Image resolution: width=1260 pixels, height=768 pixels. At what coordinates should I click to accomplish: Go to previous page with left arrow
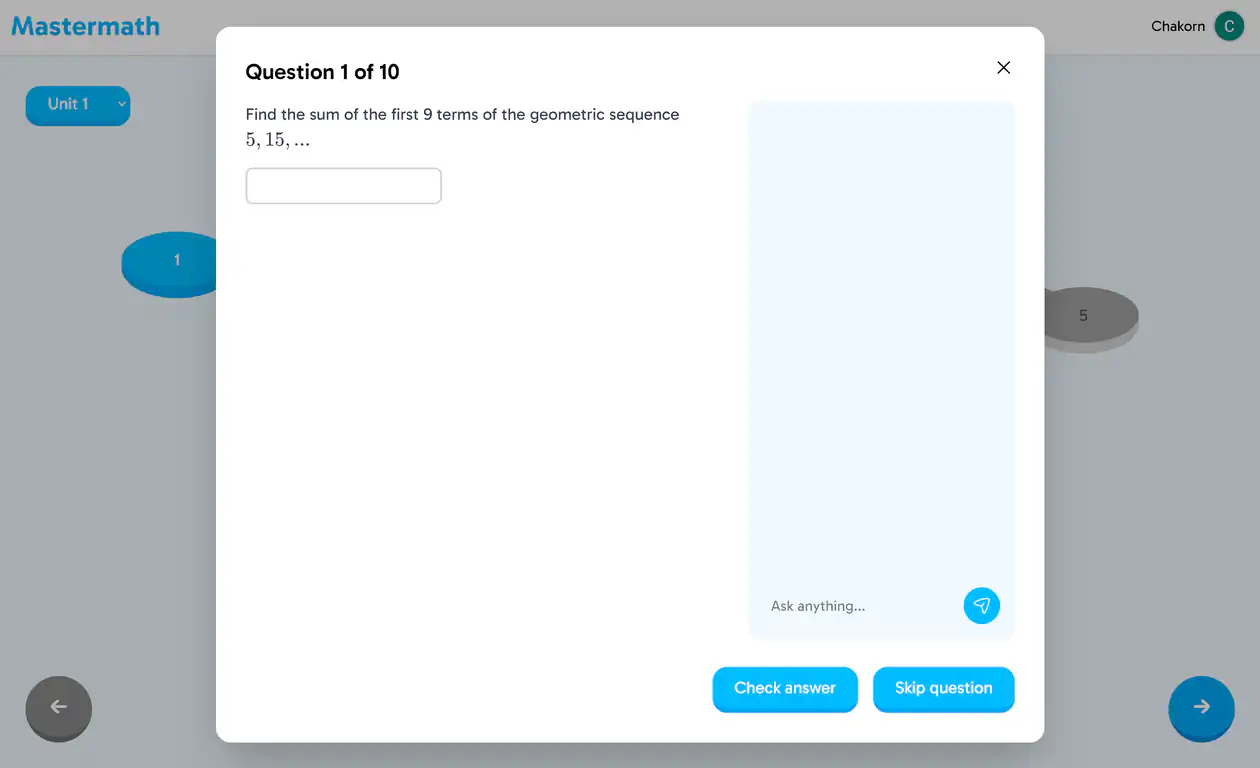tap(58, 707)
